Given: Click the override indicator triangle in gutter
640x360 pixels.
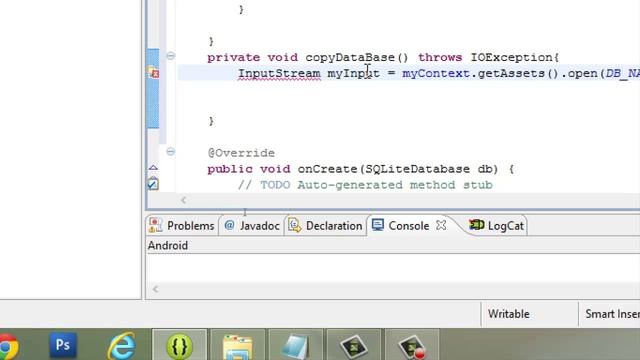Looking at the screenshot, I should pos(153,167).
